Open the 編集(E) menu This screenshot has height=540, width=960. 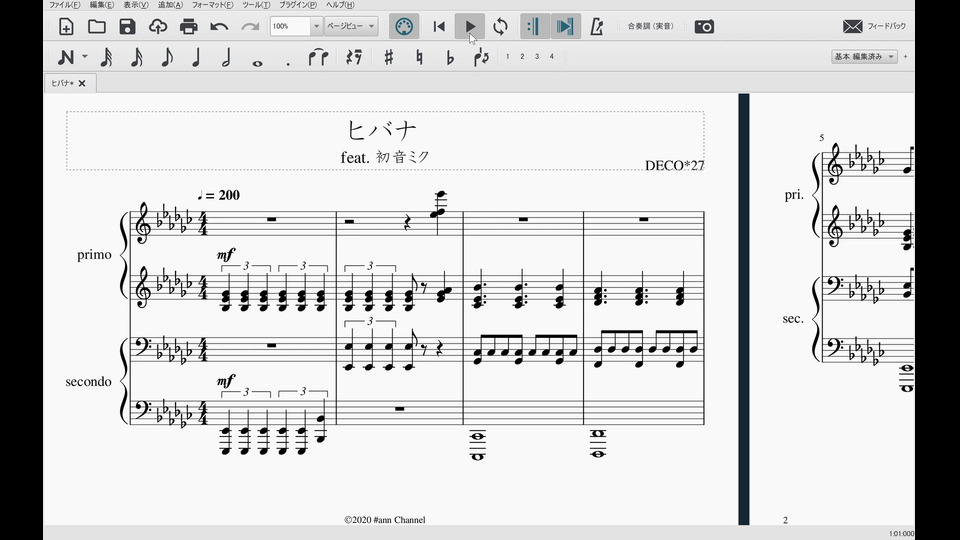tap(102, 5)
